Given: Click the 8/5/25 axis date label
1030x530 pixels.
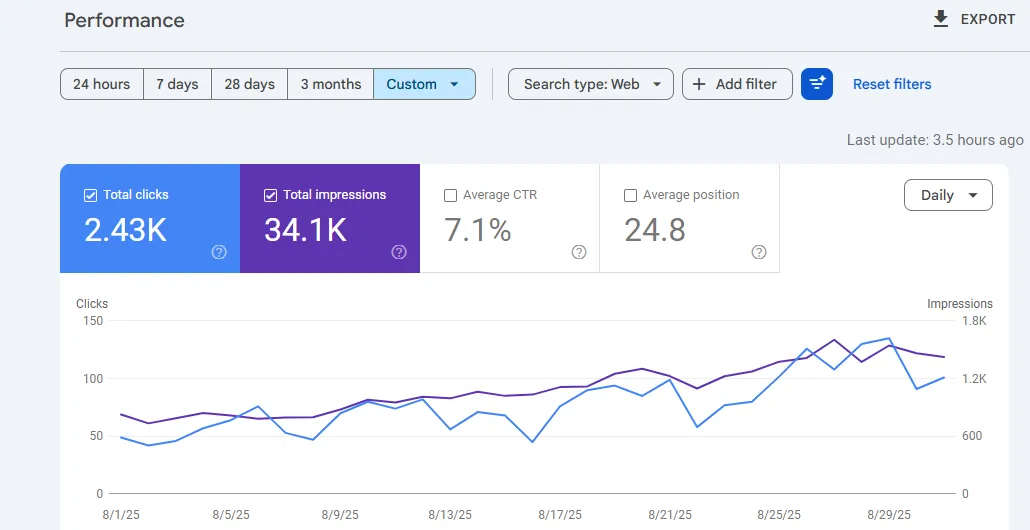Looking at the screenshot, I should tap(232, 514).
